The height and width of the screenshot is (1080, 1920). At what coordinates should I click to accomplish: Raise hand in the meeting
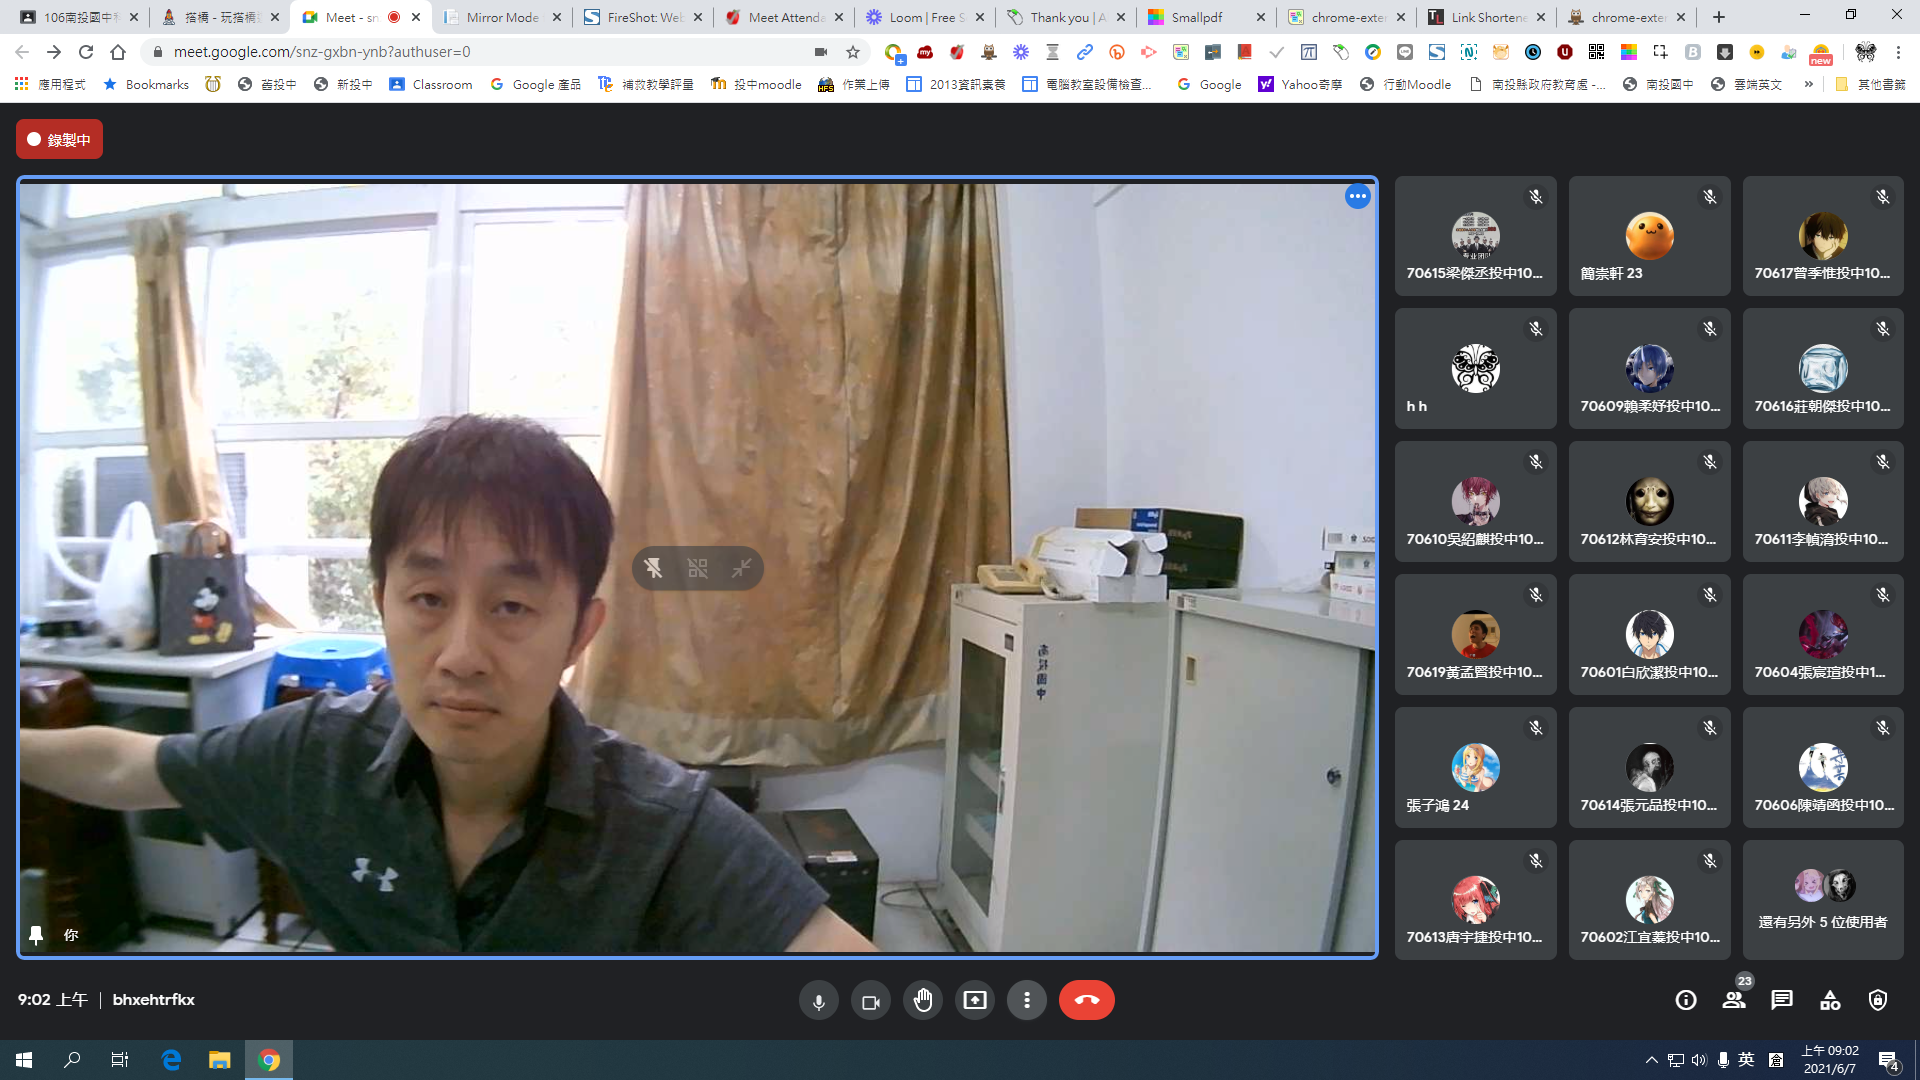[922, 1000]
